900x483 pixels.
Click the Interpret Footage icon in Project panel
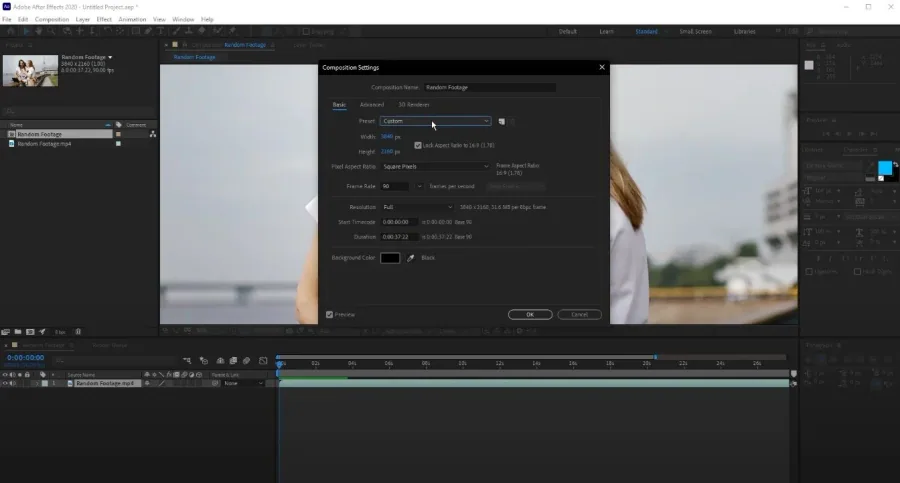[x=6, y=332]
